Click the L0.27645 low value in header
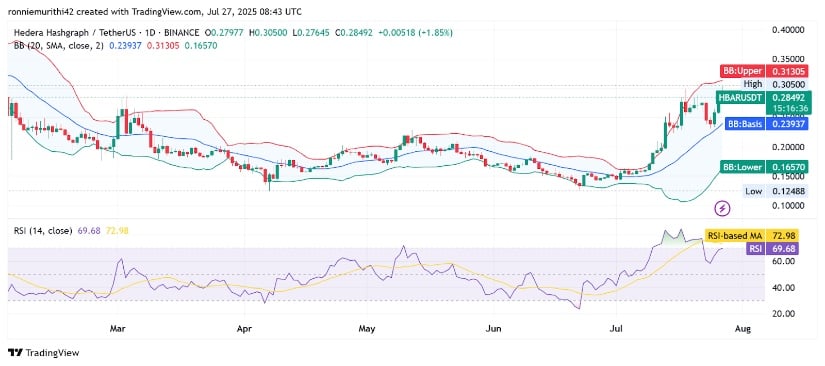Screen dimensions: 825x366 (x=311, y=33)
